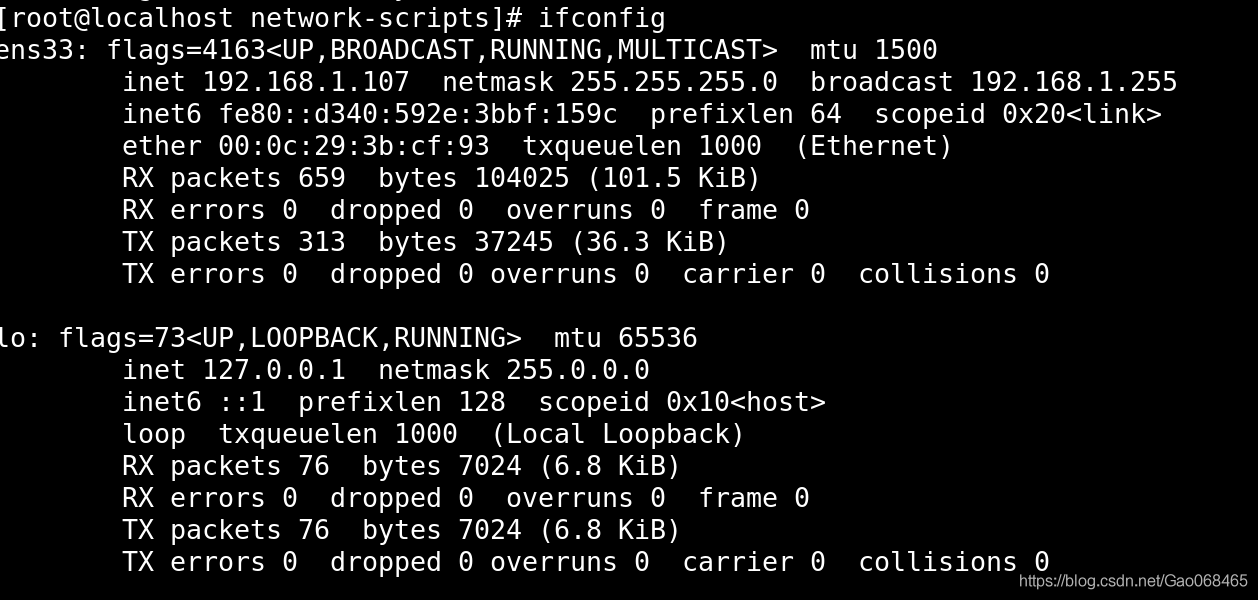The height and width of the screenshot is (600, 1258).
Task: Click the (Ethernet) label
Action: click(x=874, y=146)
